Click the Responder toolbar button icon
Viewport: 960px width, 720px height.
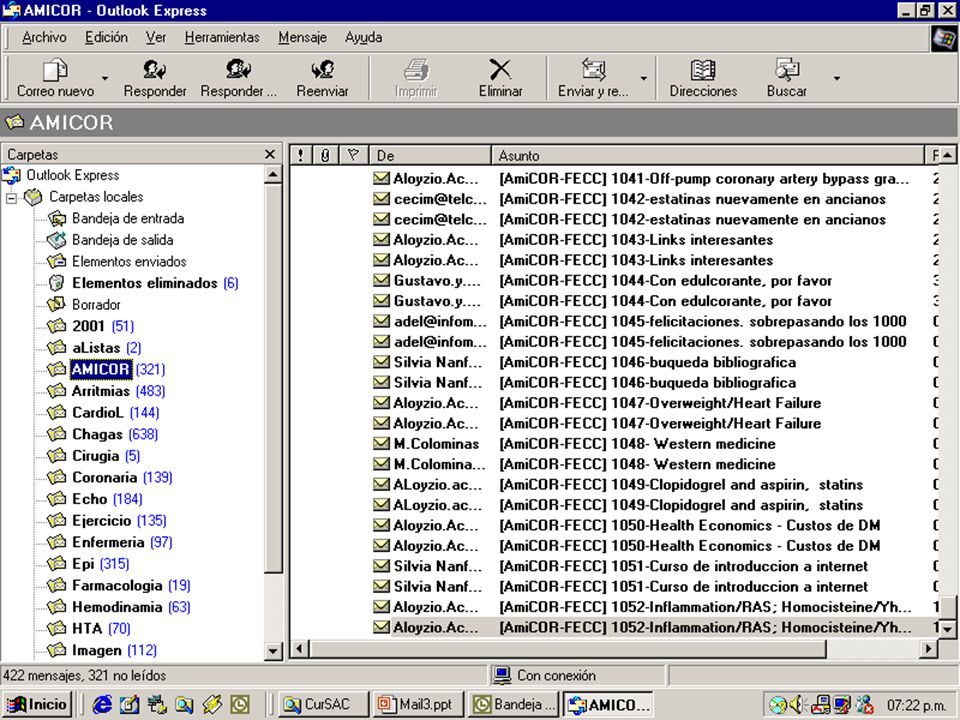(x=154, y=70)
